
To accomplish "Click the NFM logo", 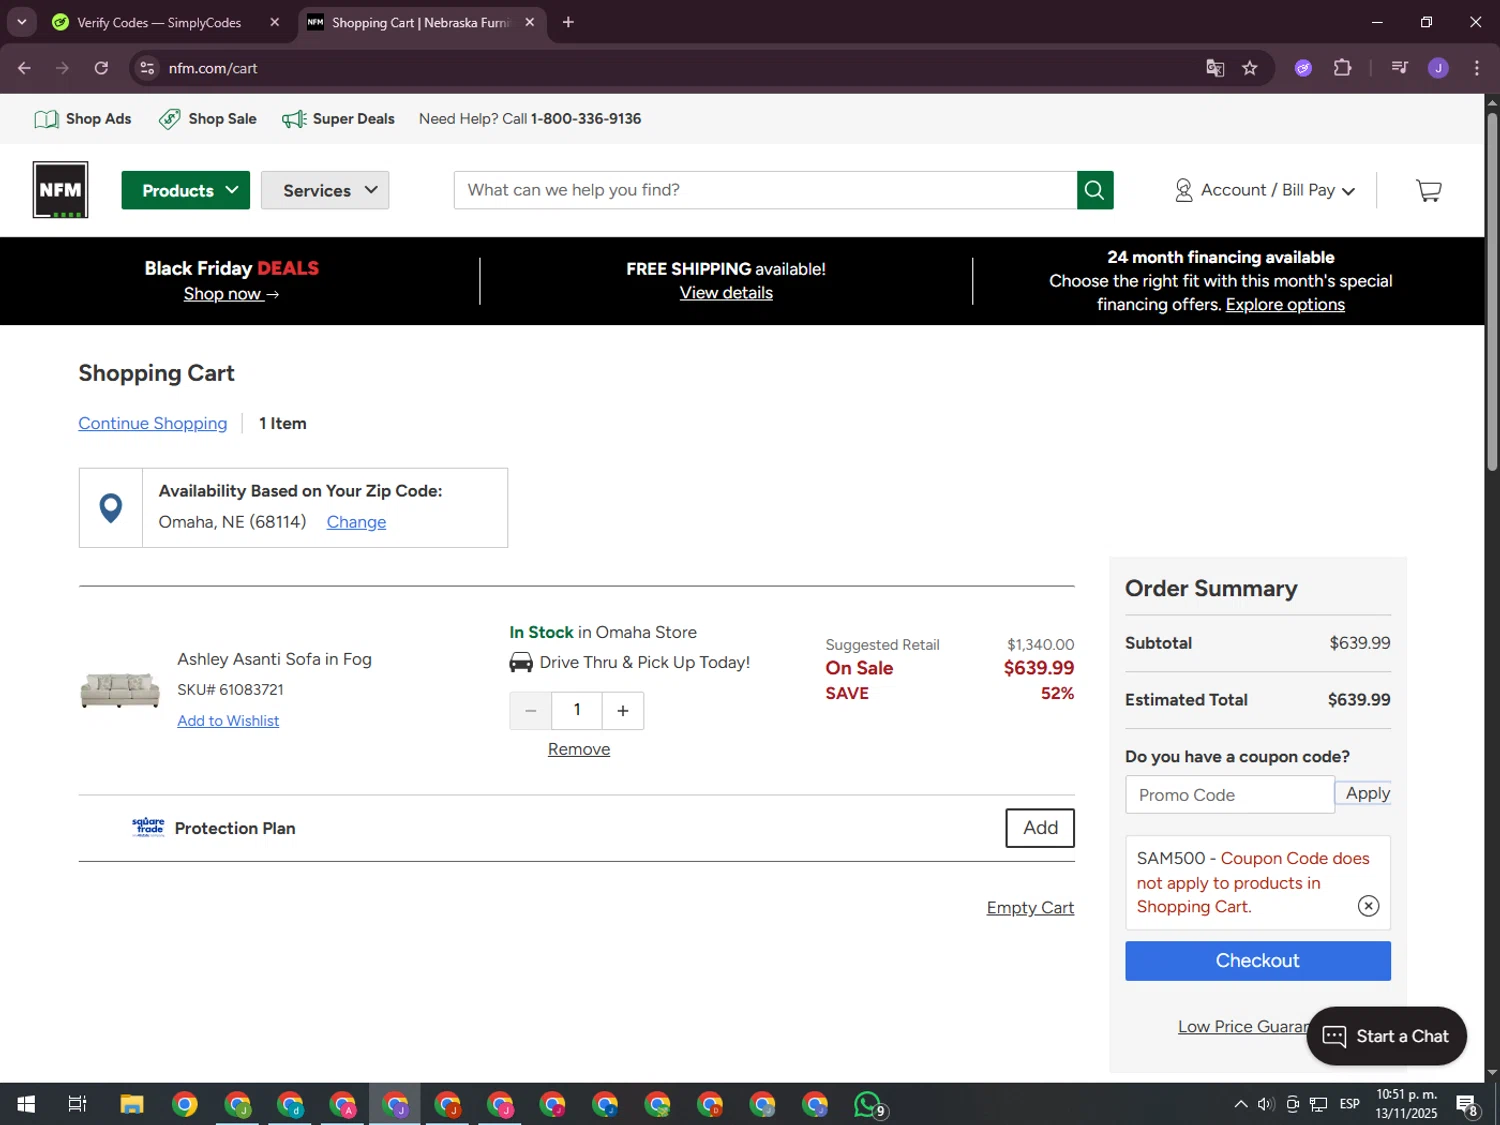I will 60,190.
